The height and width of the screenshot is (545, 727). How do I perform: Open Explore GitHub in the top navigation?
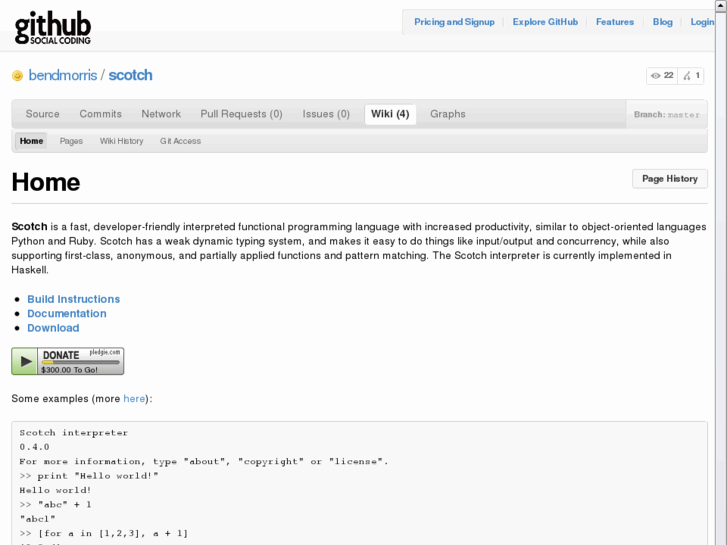(x=545, y=22)
